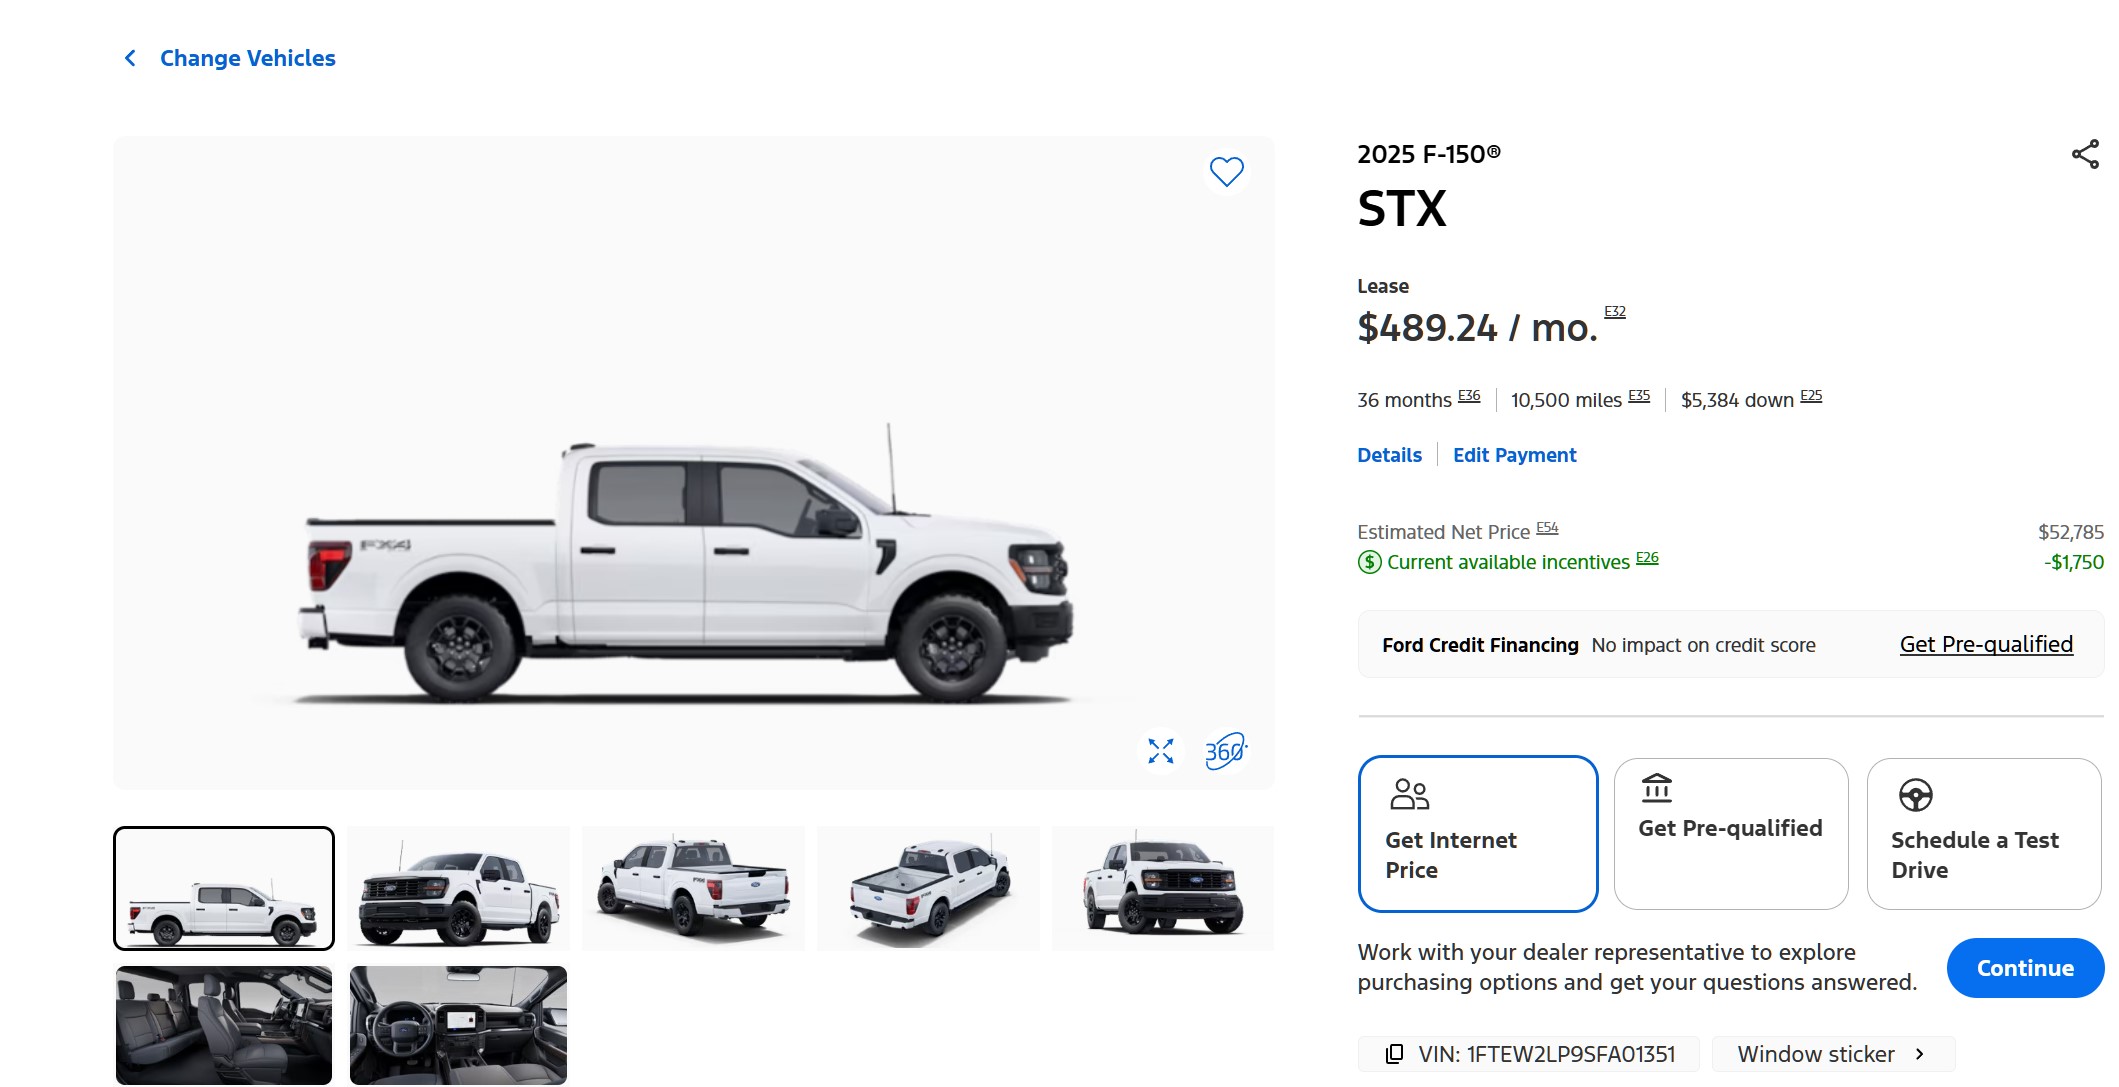Click the heart favorite icon
The height and width of the screenshot is (1087, 2119).
coord(1226,172)
